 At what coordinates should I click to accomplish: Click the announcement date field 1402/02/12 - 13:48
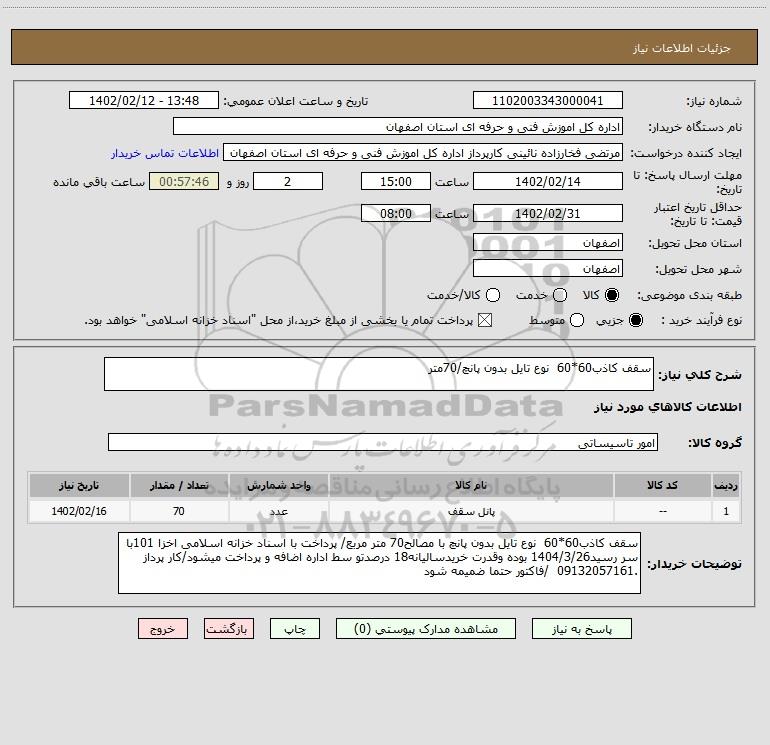click(144, 101)
